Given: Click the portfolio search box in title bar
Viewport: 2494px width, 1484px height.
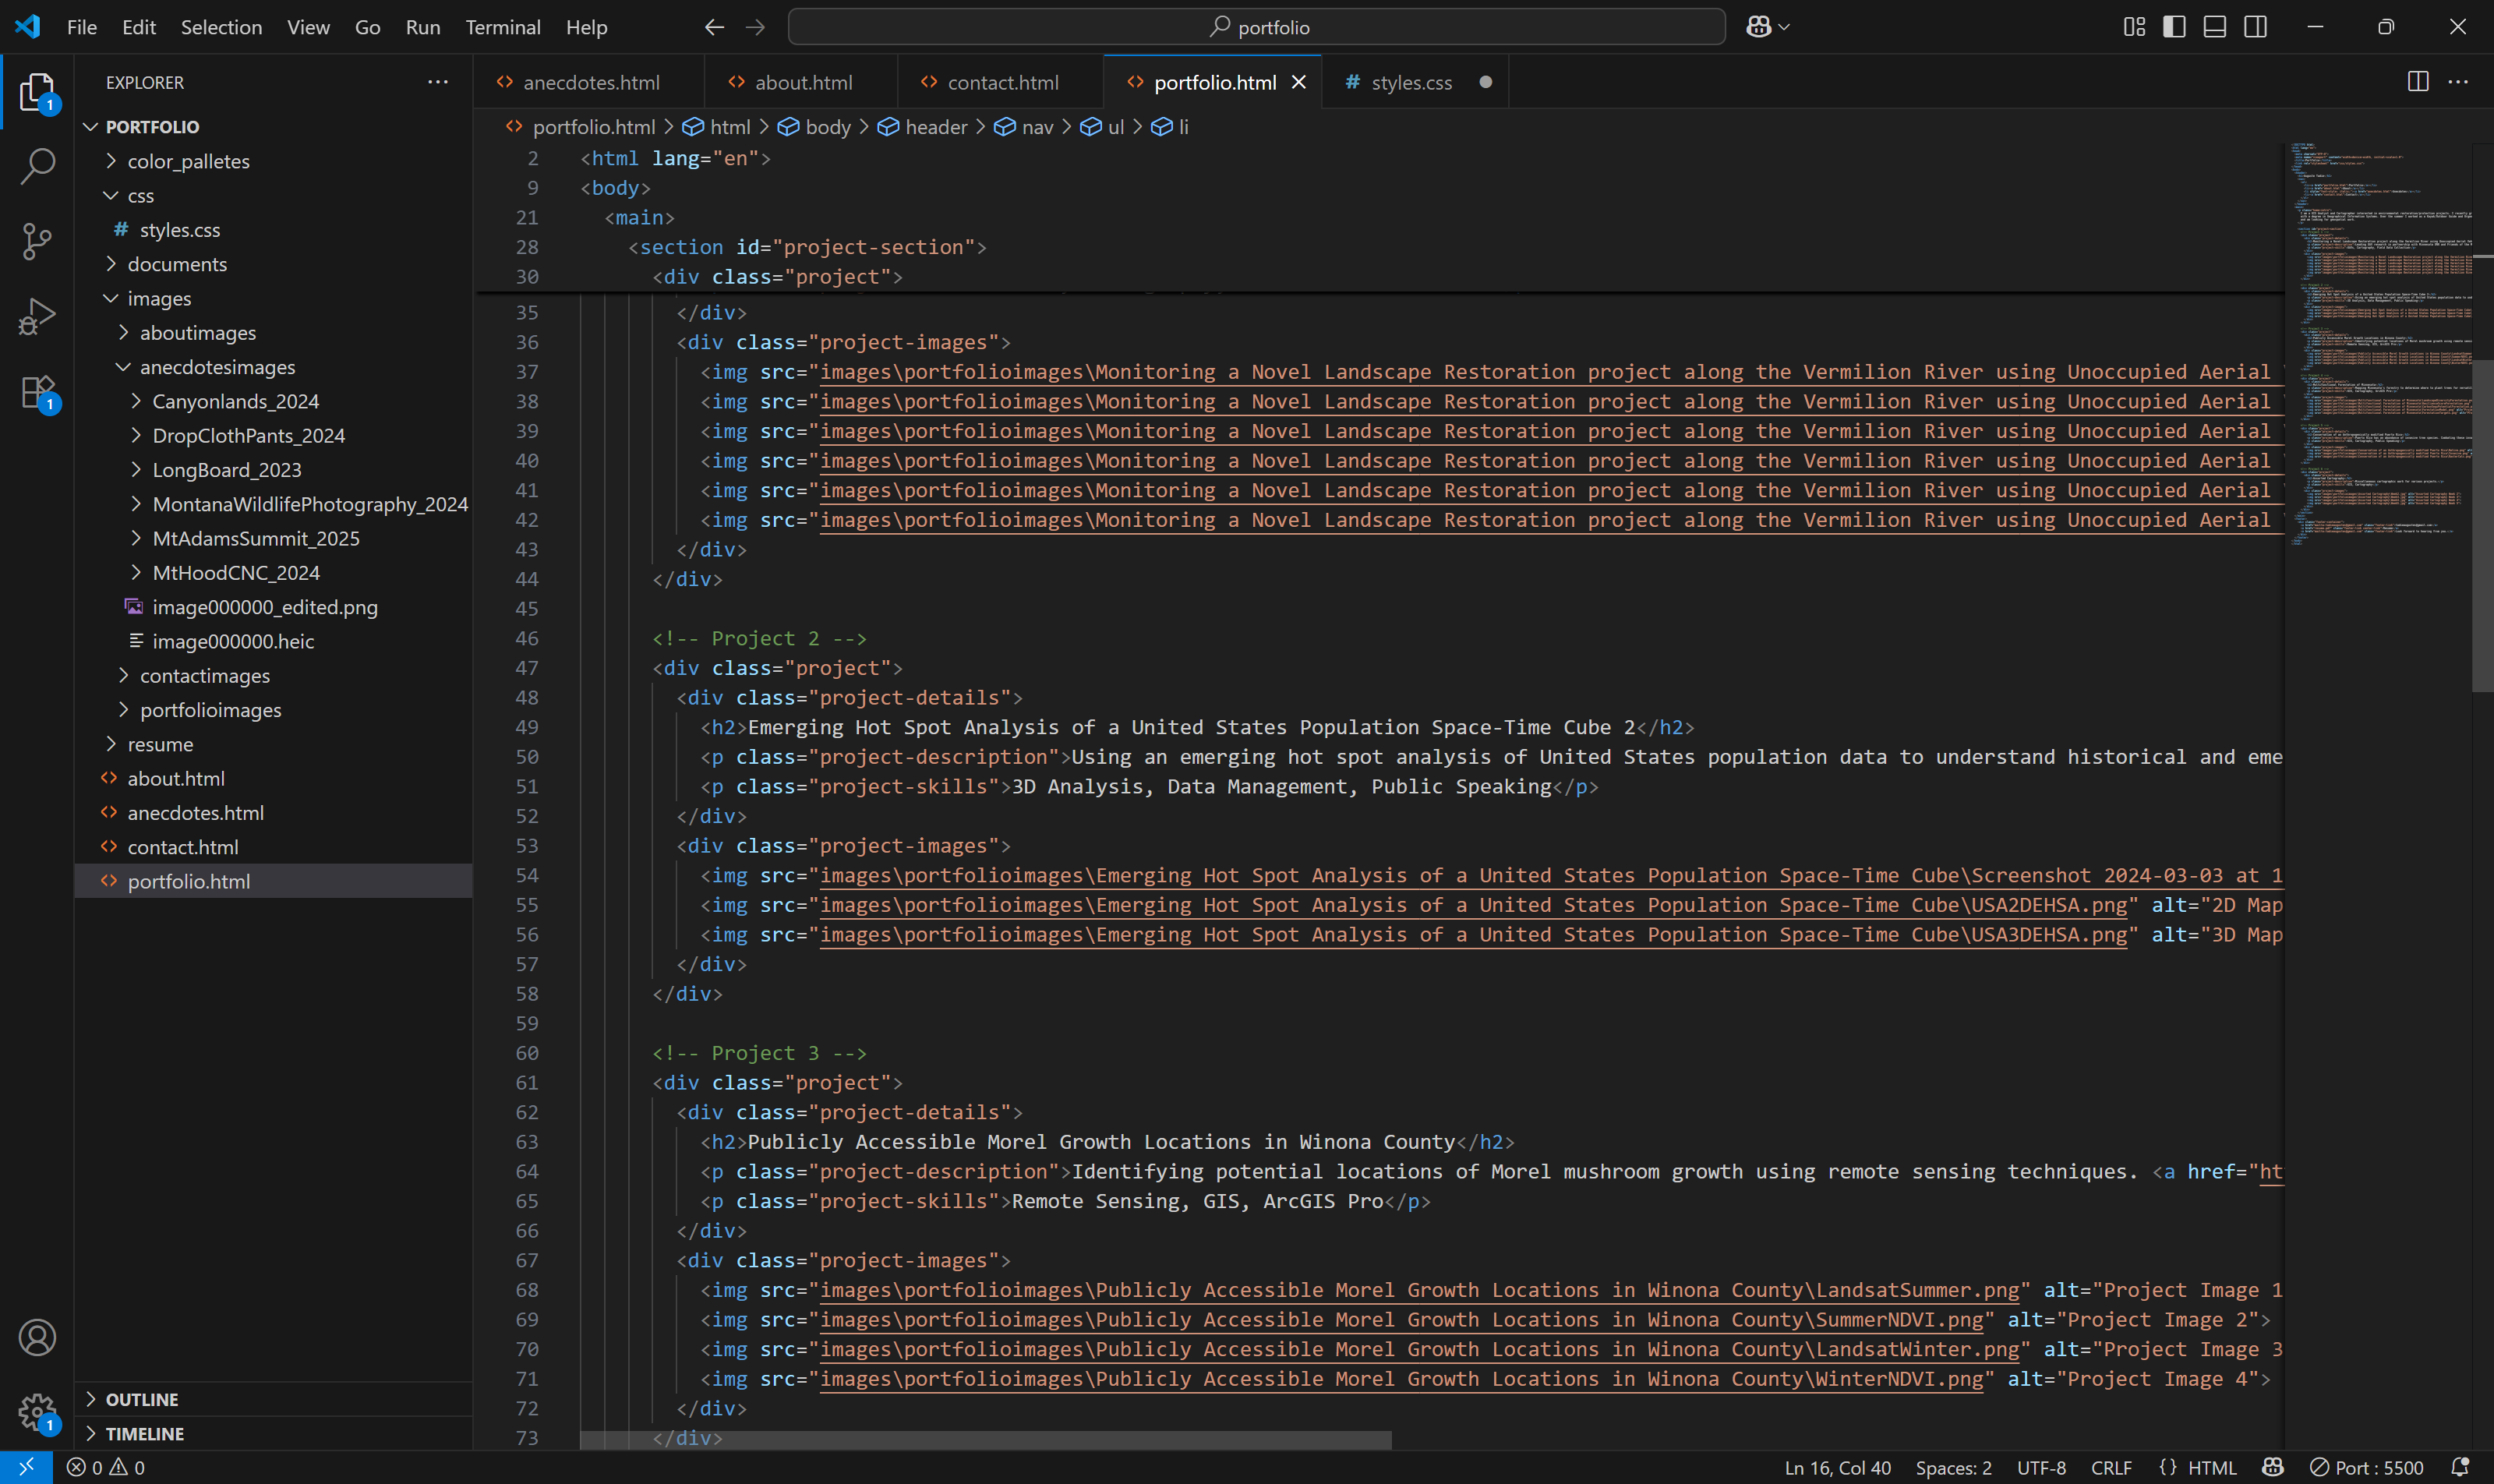Looking at the screenshot, I should [x=1256, y=26].
